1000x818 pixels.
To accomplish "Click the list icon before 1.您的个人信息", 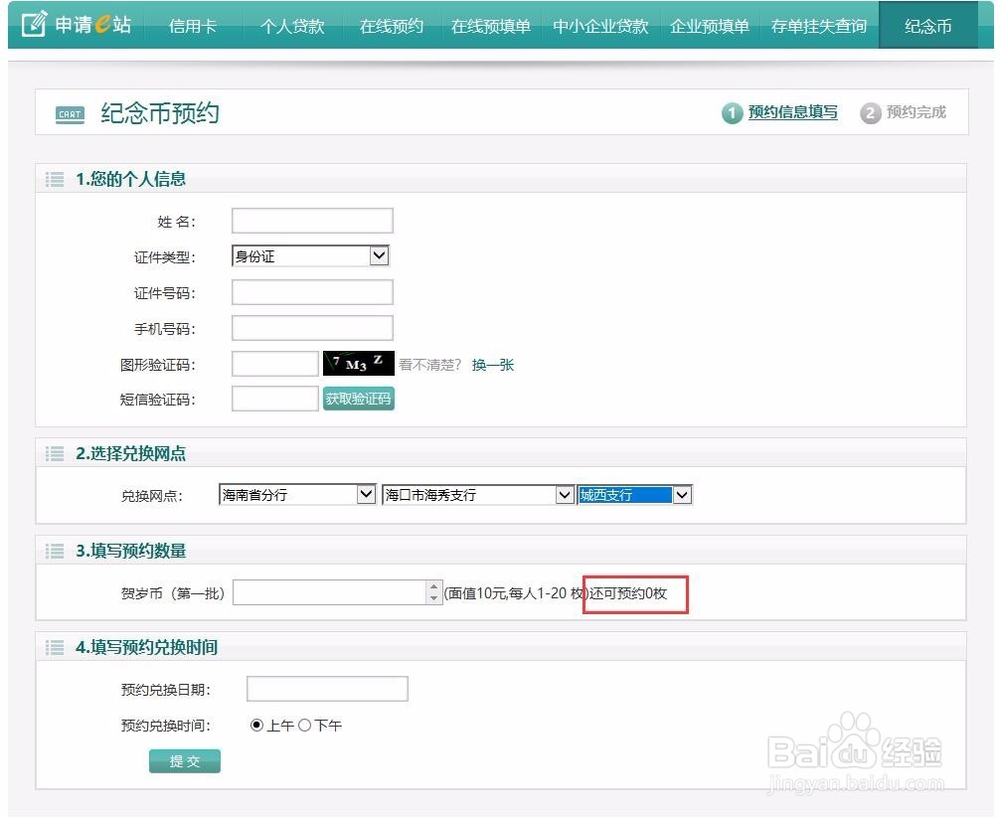I will (x=55, y=177).
